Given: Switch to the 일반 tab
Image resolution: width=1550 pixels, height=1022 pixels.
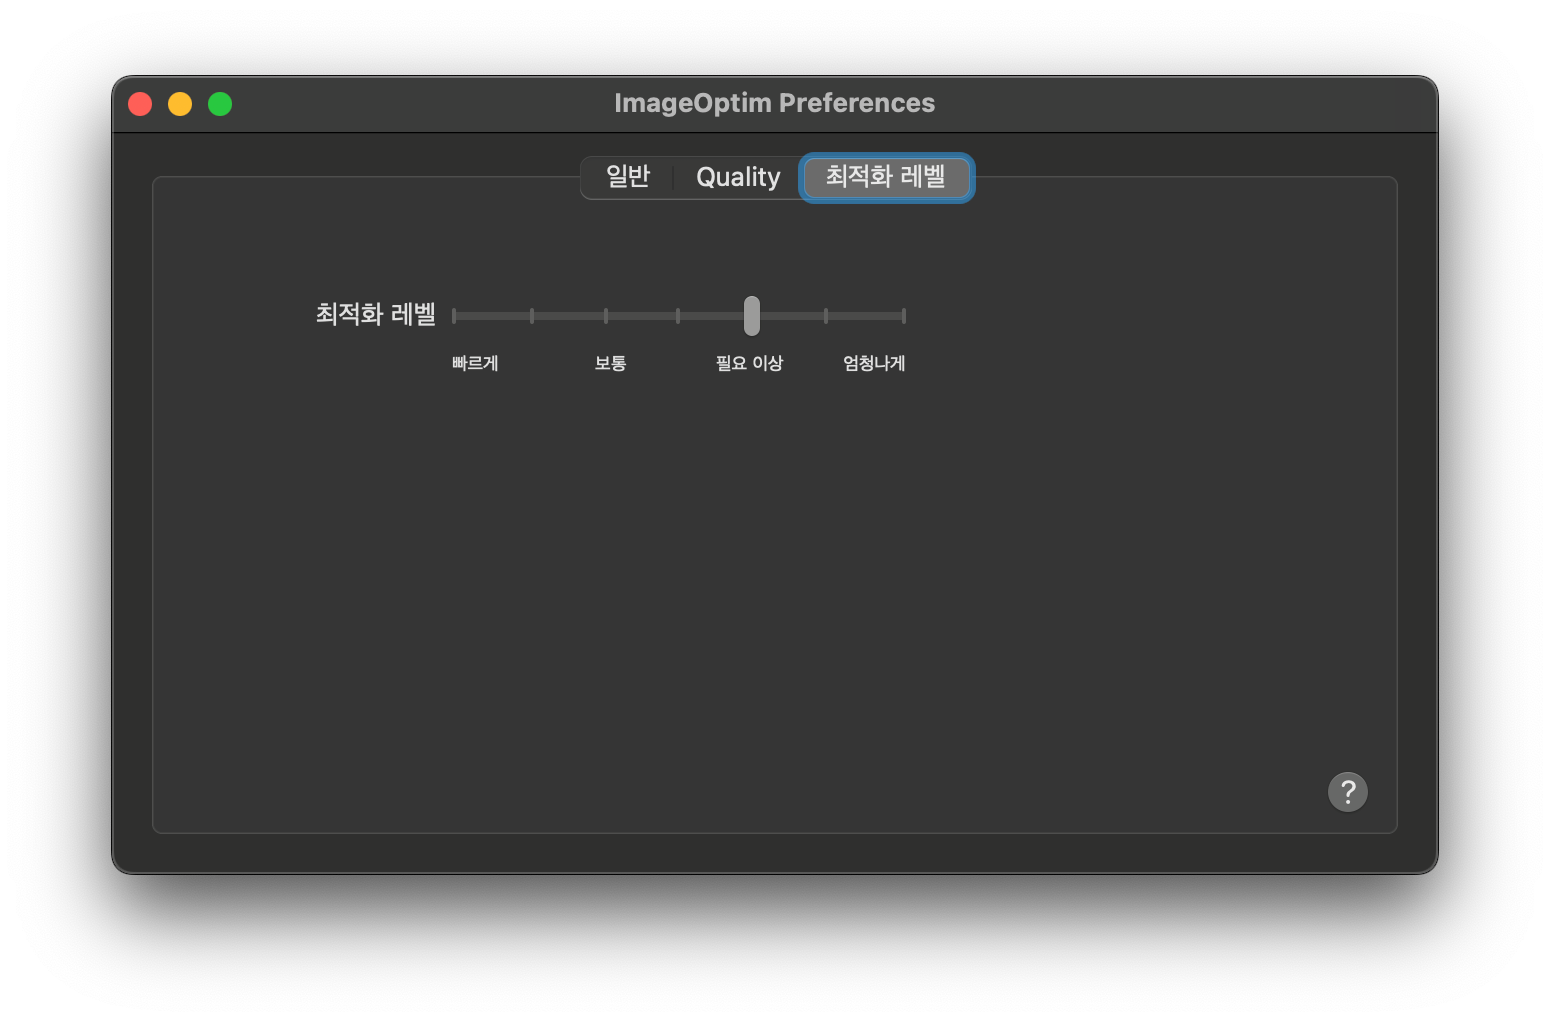Looking at the screenshot, I should click(x=628, y=177).
